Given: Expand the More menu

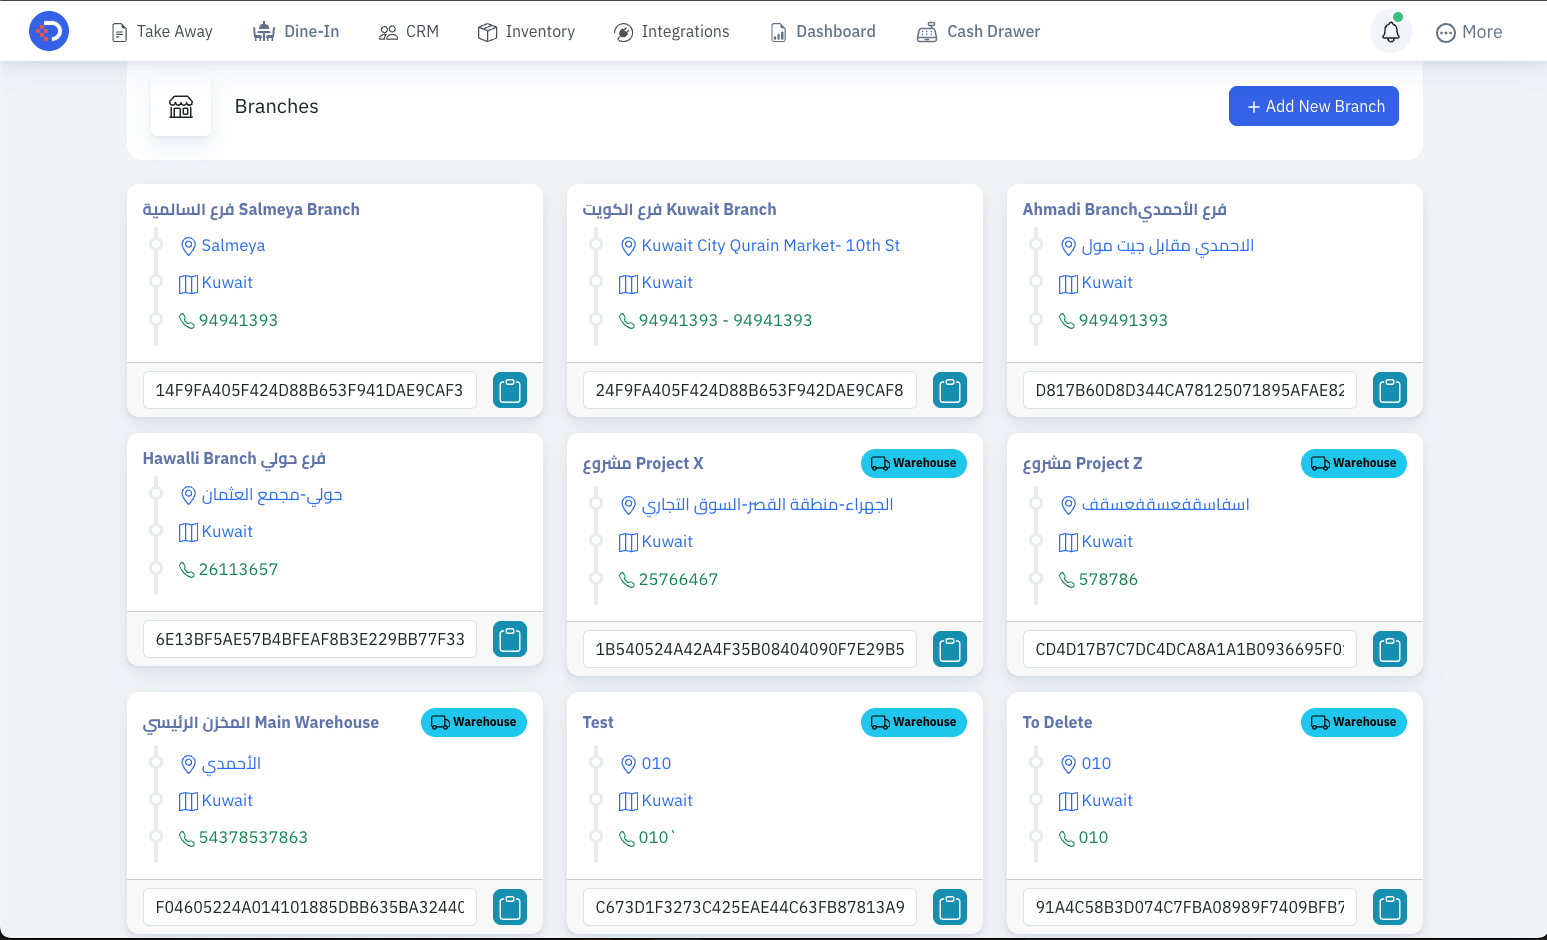Looking at the screenshot, I should (1469, 32).
